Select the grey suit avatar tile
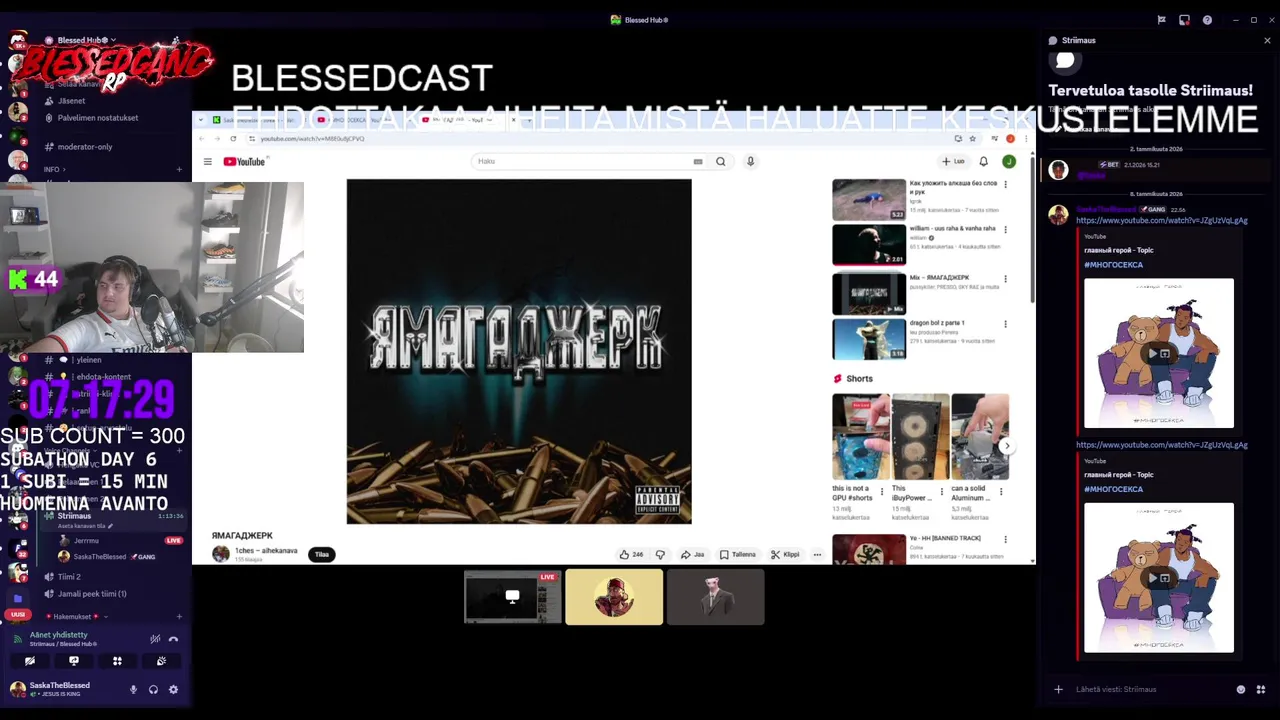 pos(715,597)
